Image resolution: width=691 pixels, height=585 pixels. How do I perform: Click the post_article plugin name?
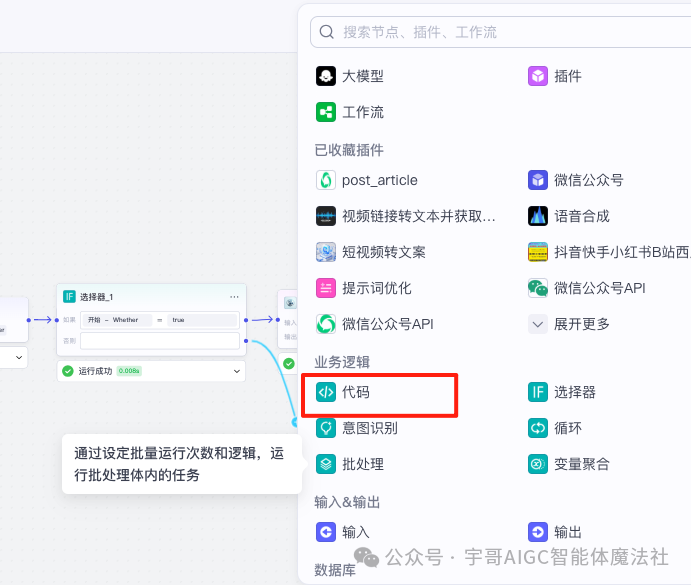click(x=379, y=180)
